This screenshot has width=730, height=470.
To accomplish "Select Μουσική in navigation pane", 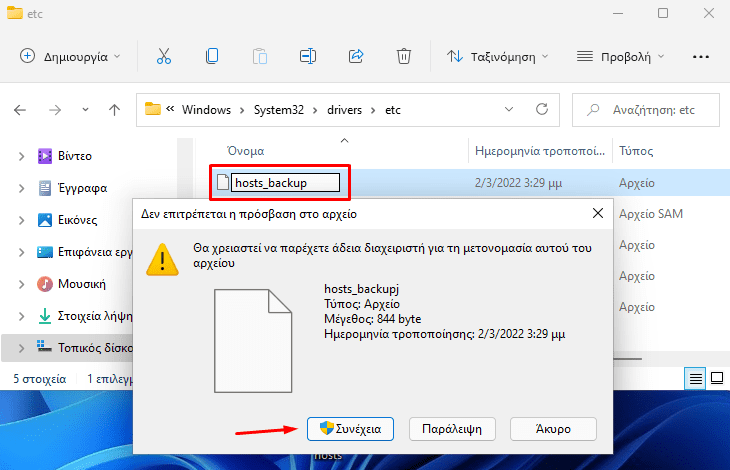I will coord(81,284).
